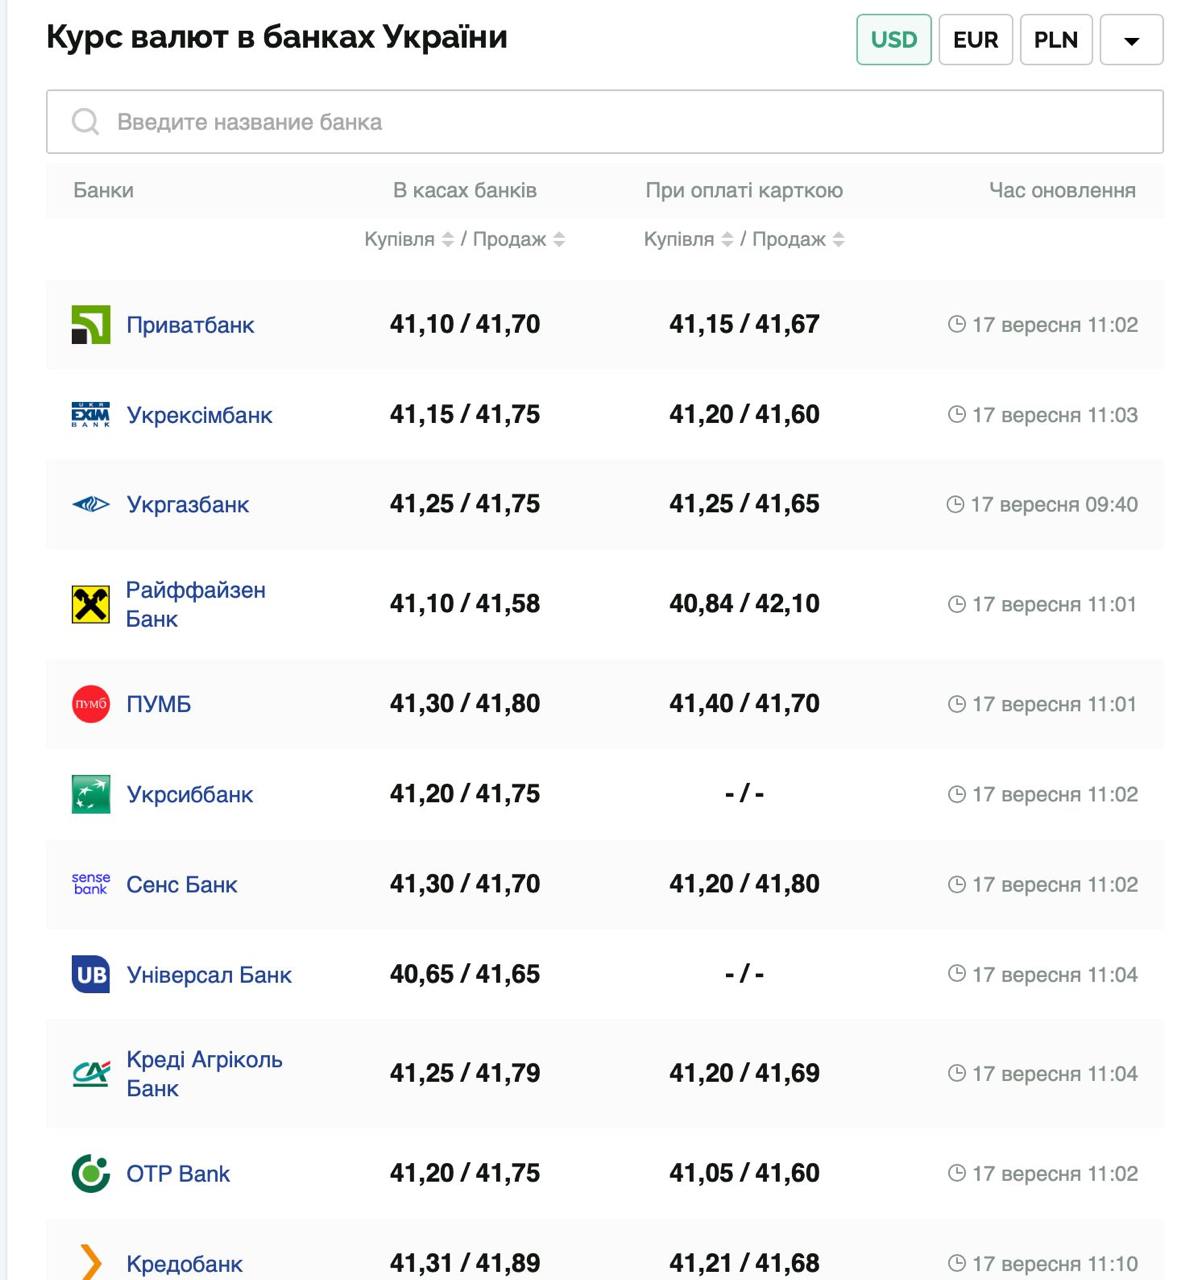Click the Ukrsibbank green star logo
The height and width of the screenshot is (1280, 1194).
(x=91, y=794)
